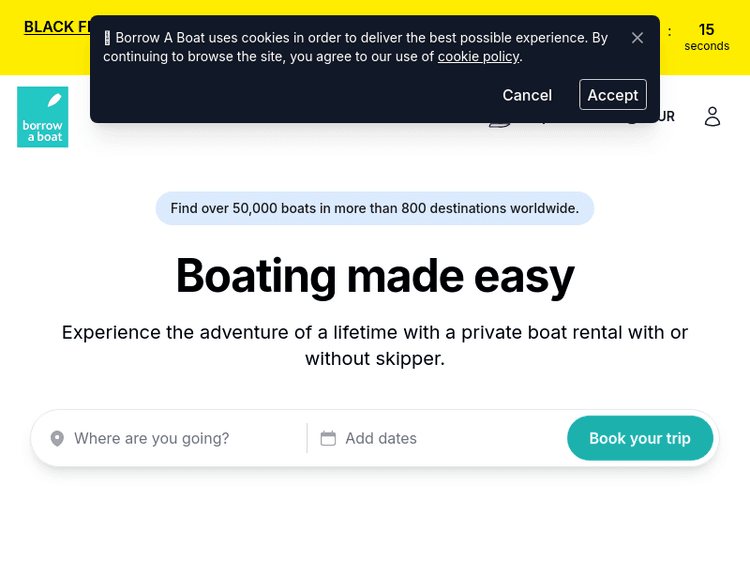Click the location pin icon in search bar
This screenshot has width=750, height=563.
pyautogui.click(x=57, y=438)
